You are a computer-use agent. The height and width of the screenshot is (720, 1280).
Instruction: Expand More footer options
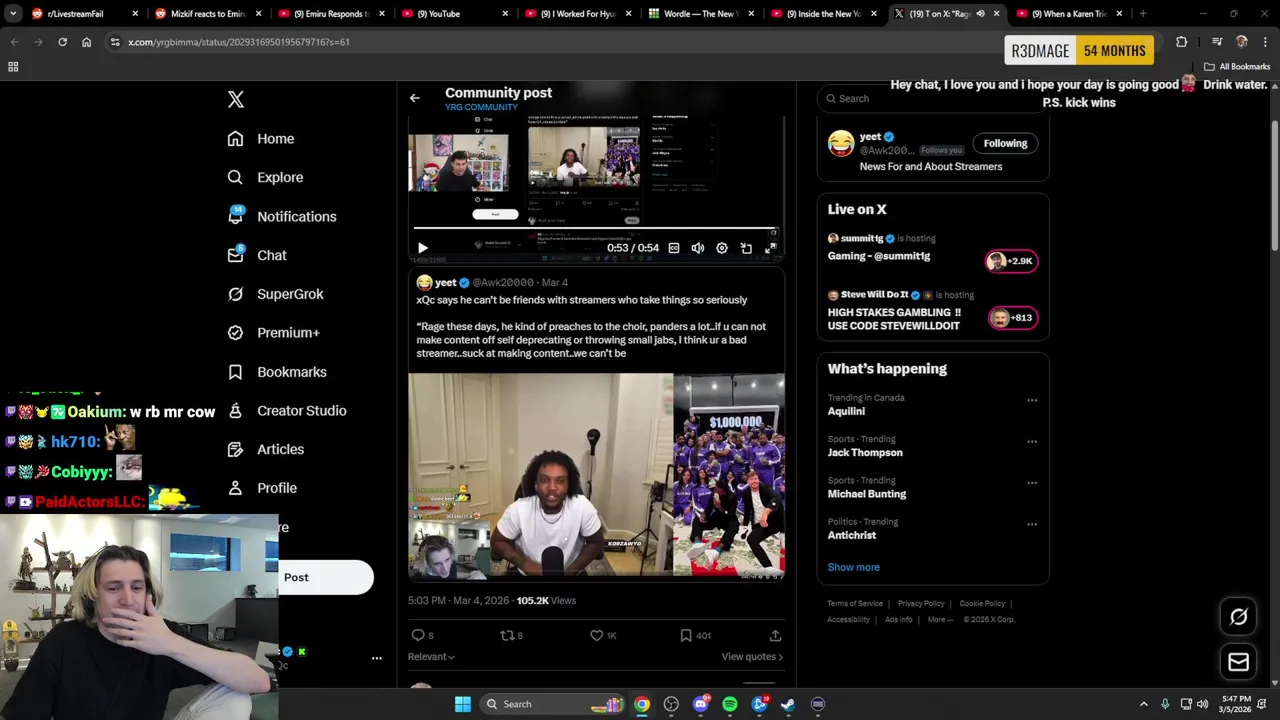tap(939, 620)
